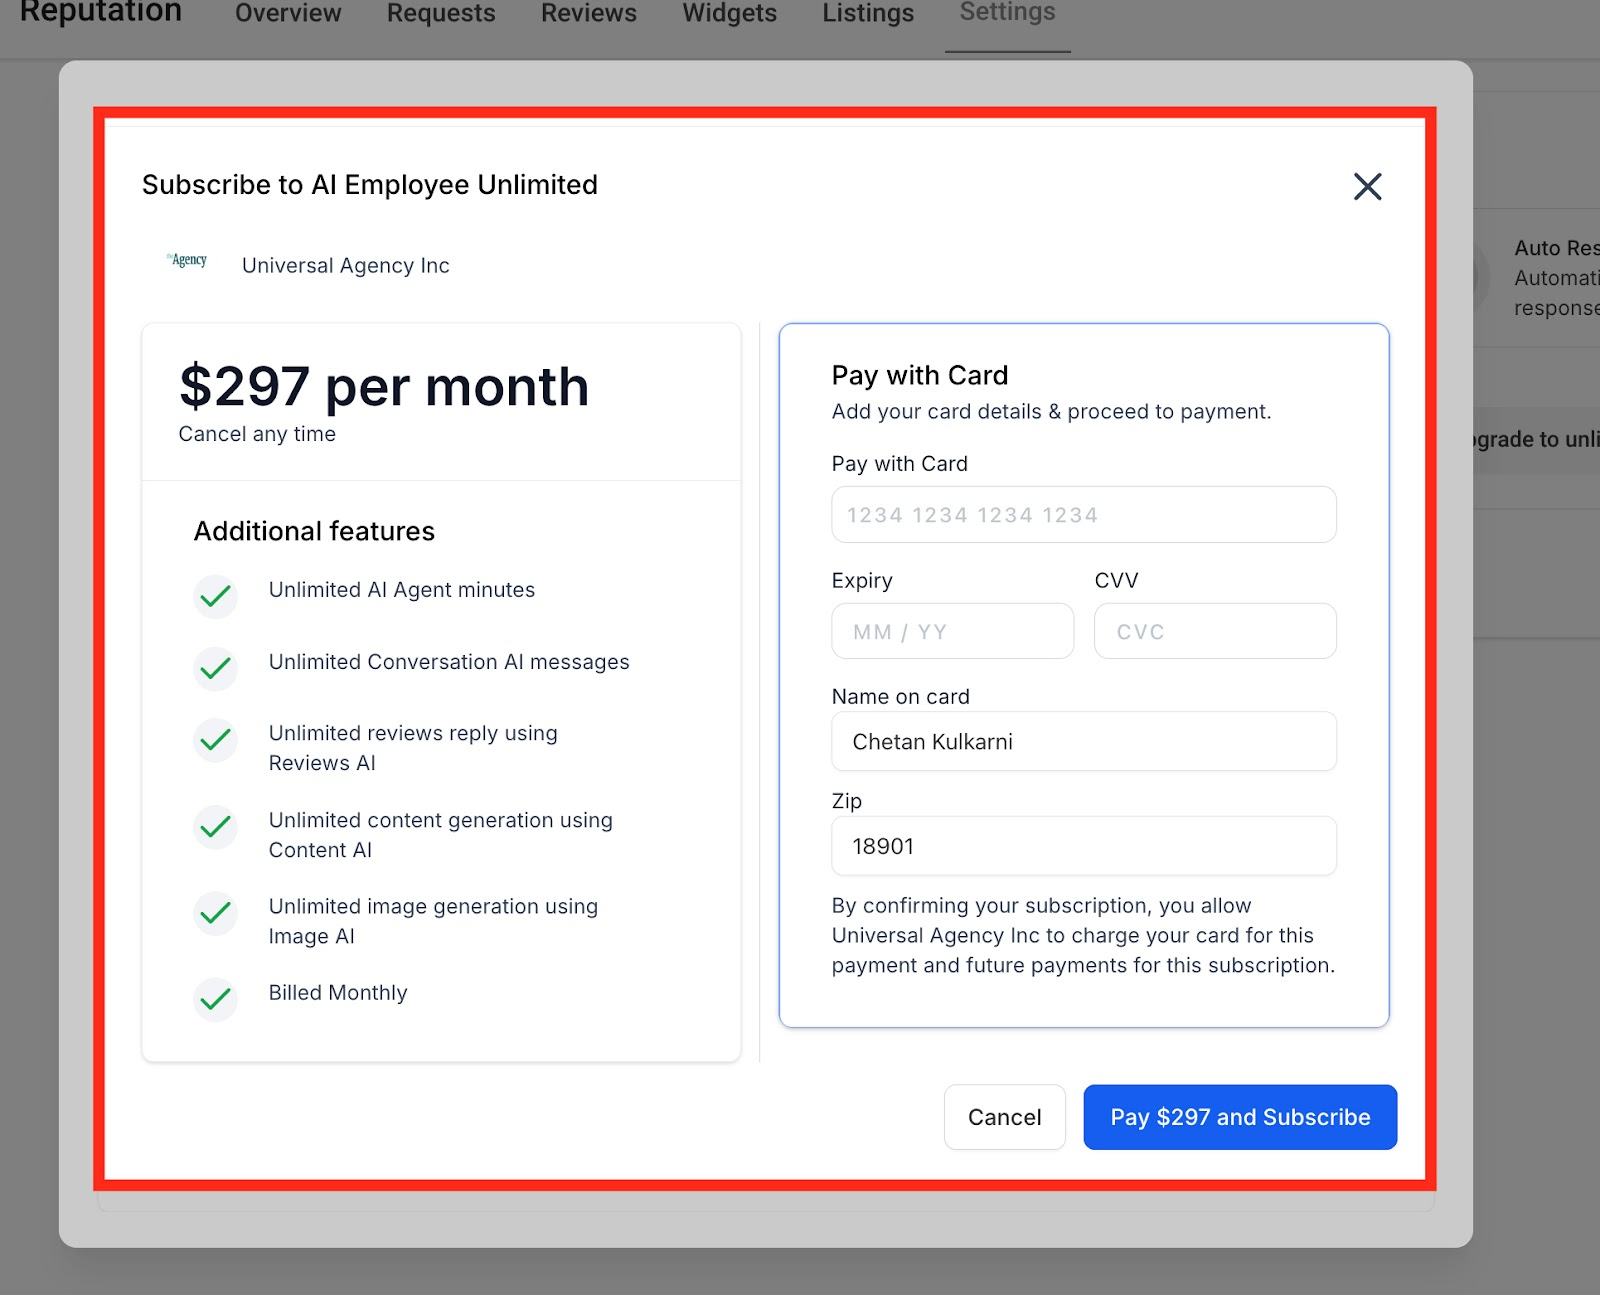
Task: Click the "Pay with Card" heading
Action: pos(920,375)
